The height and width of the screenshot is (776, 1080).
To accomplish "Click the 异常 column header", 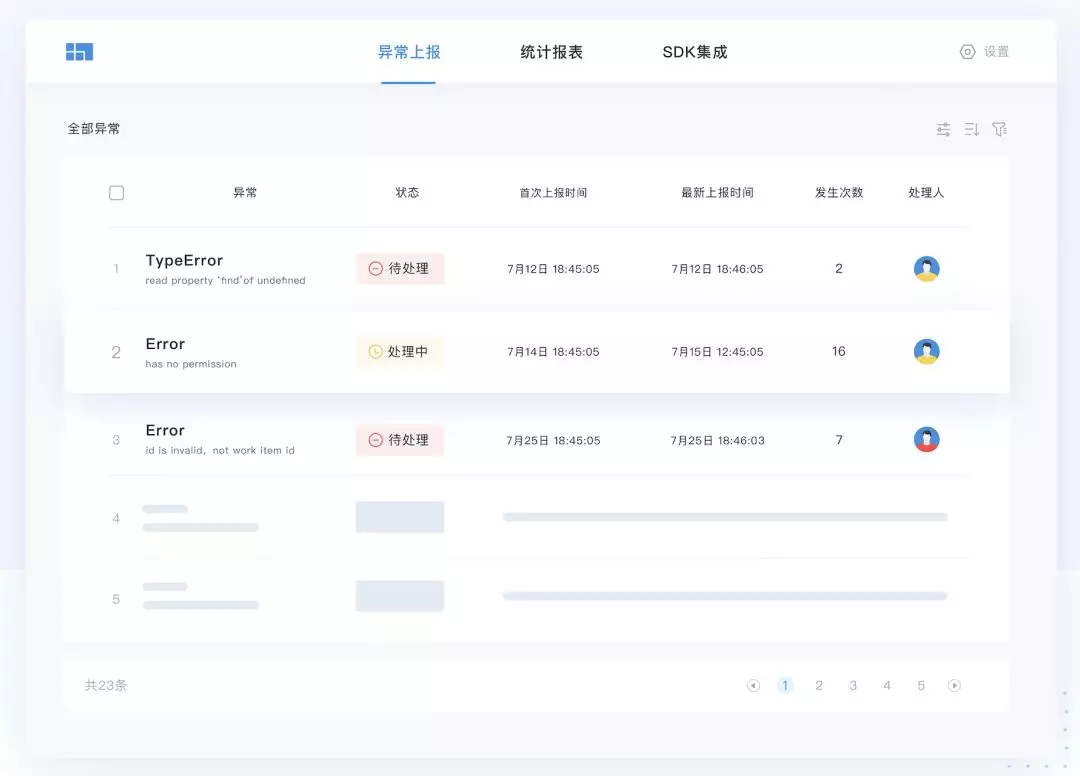I will pyautogui.click(x=245, y=193).
